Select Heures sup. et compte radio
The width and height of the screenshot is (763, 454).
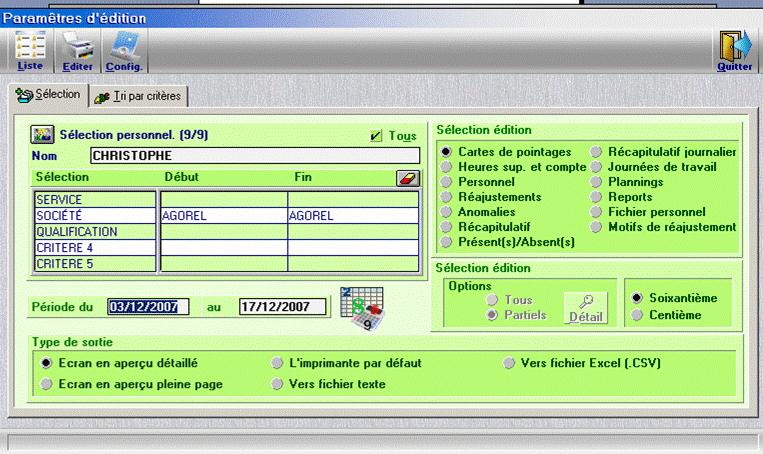point(446,167)
